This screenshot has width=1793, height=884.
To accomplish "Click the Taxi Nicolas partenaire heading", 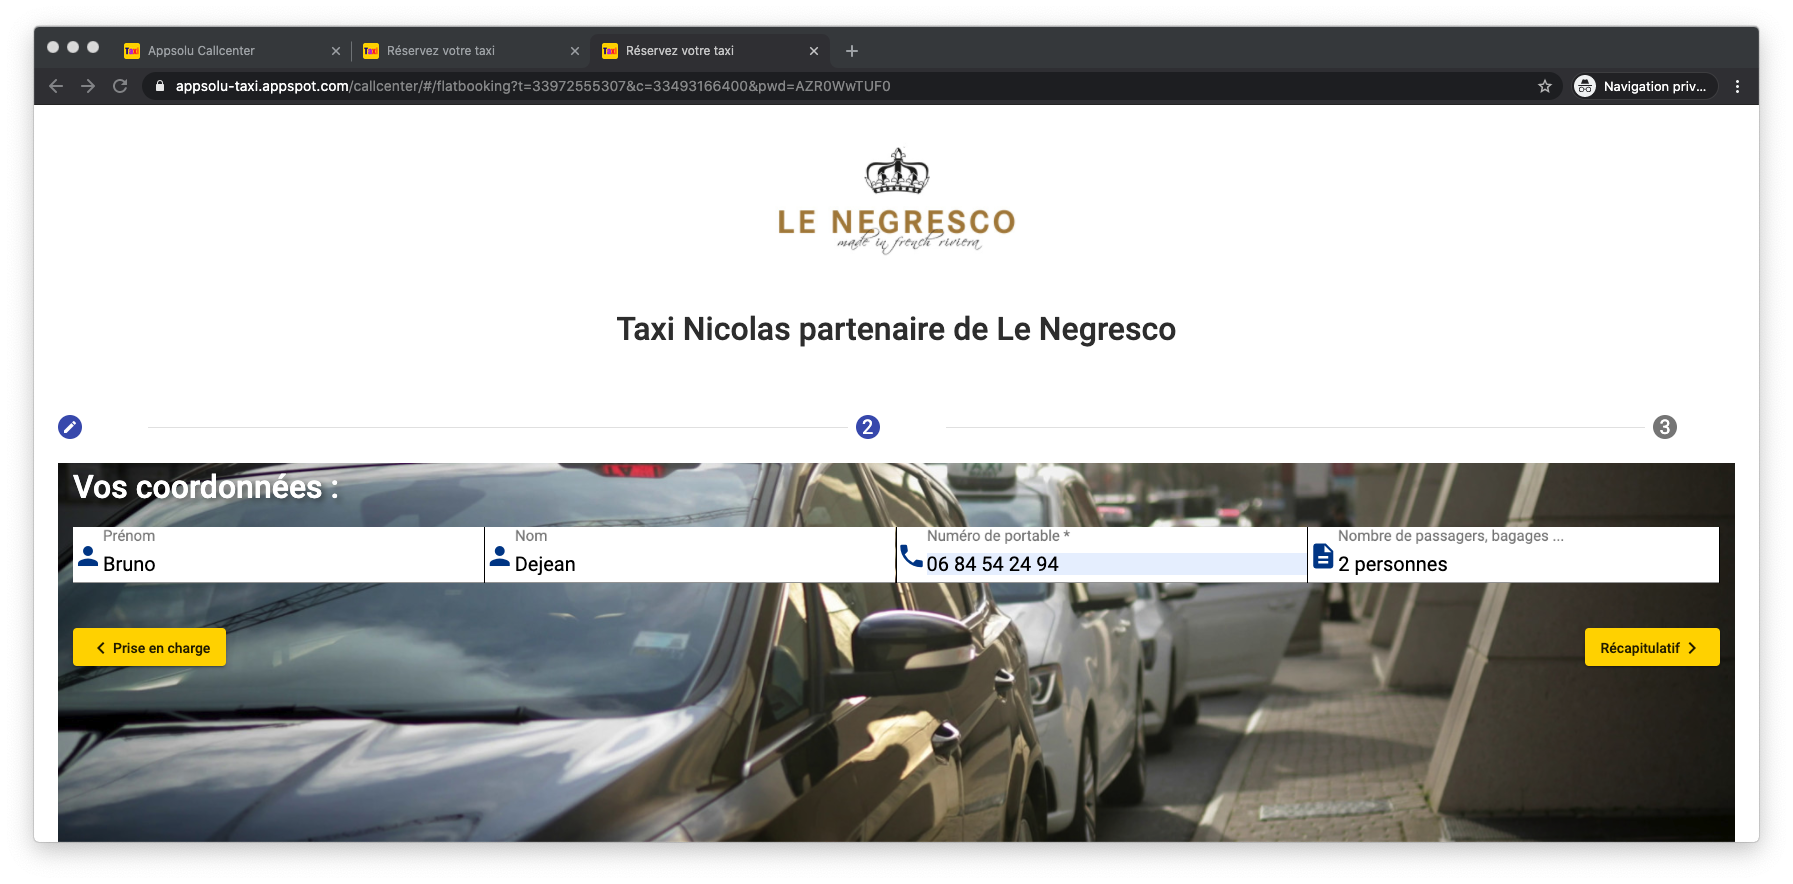I will [896, 329].
